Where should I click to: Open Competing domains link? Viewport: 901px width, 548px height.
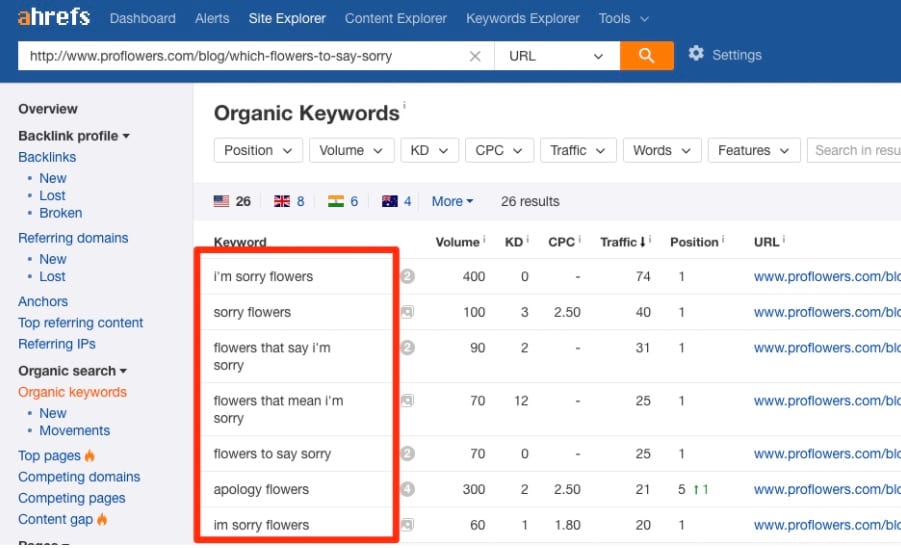click(79, 477)
